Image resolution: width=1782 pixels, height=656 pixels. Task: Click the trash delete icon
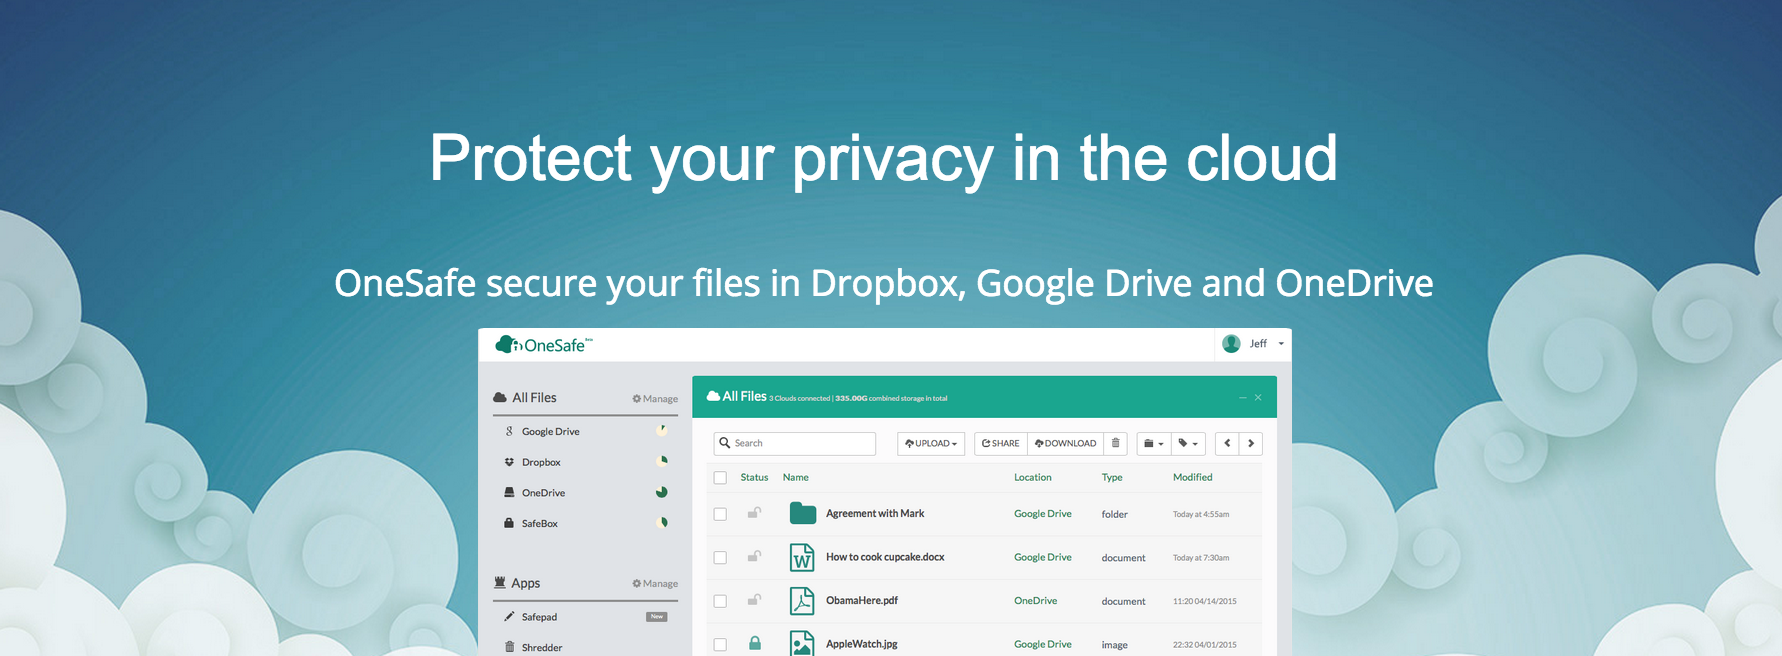pos(1116,443)
